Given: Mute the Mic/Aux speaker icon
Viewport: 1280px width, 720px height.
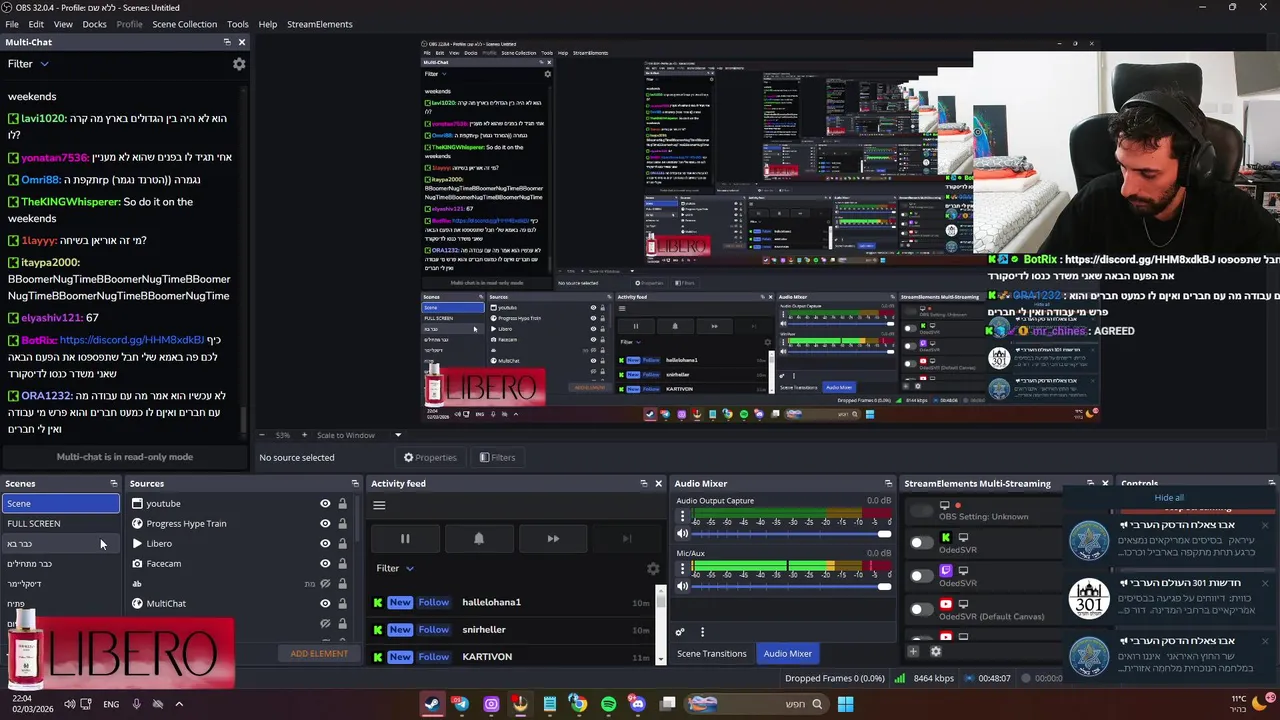Looking at the screenshot, I should tap(683, 586).
